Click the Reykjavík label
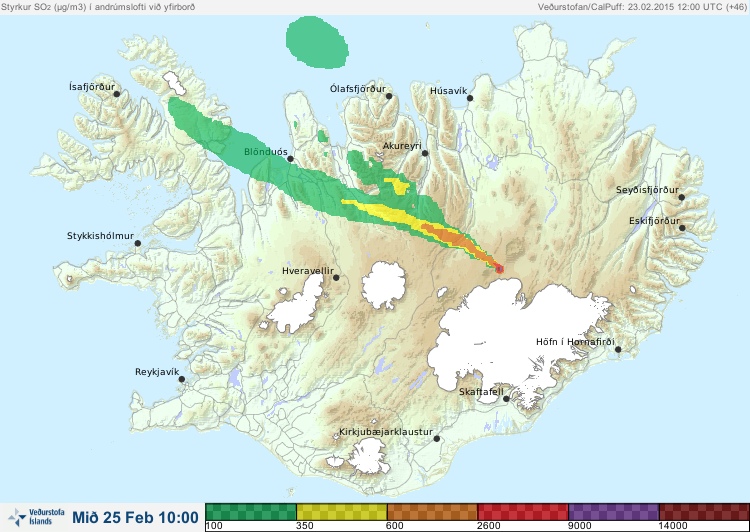 157,372
